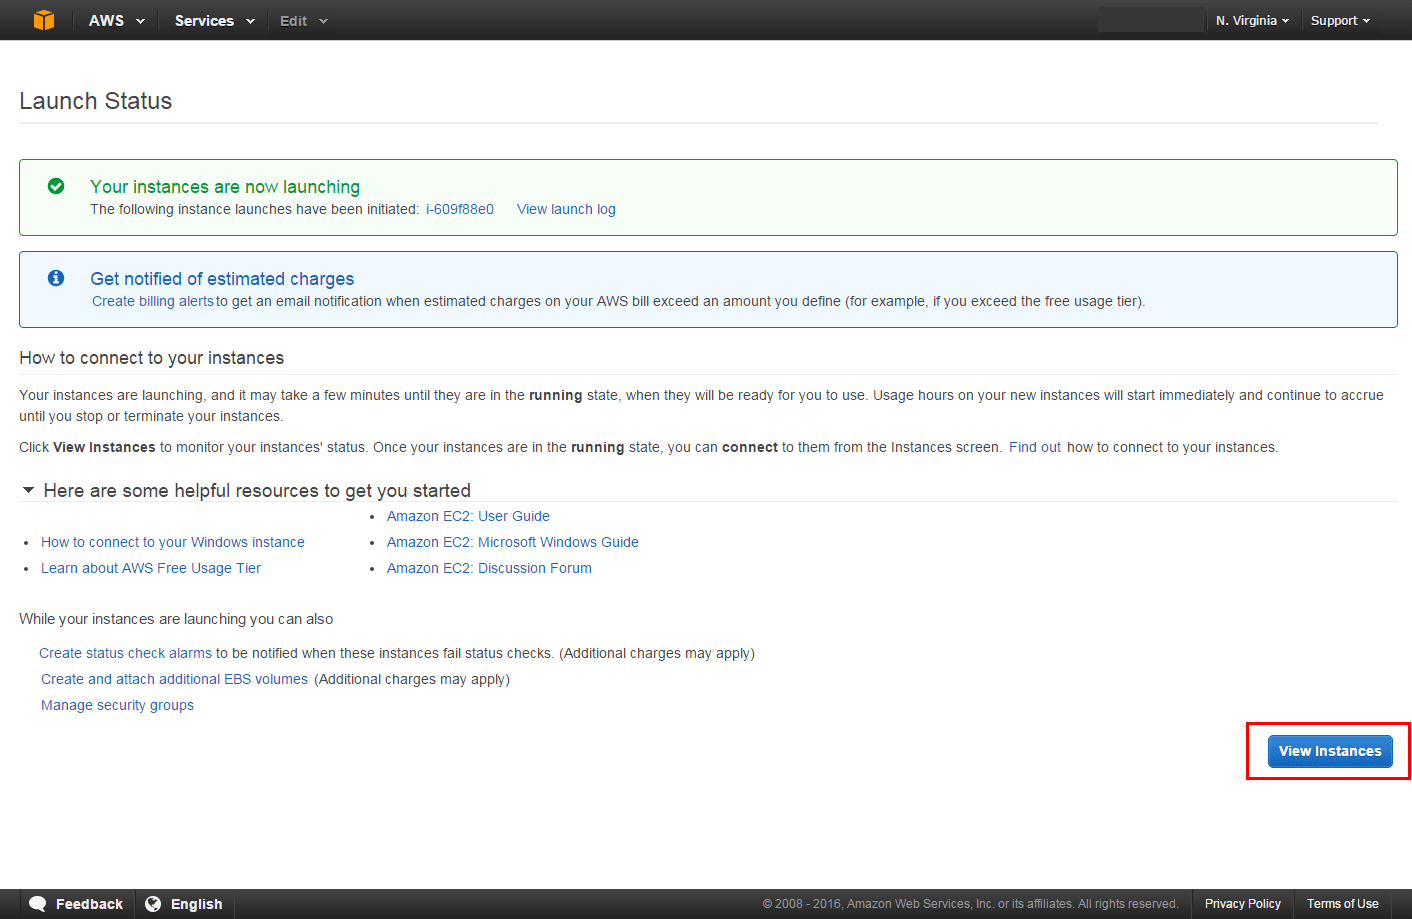Open the Edit menu
This screenshot has width=1412, height=919.
[302, 19]
